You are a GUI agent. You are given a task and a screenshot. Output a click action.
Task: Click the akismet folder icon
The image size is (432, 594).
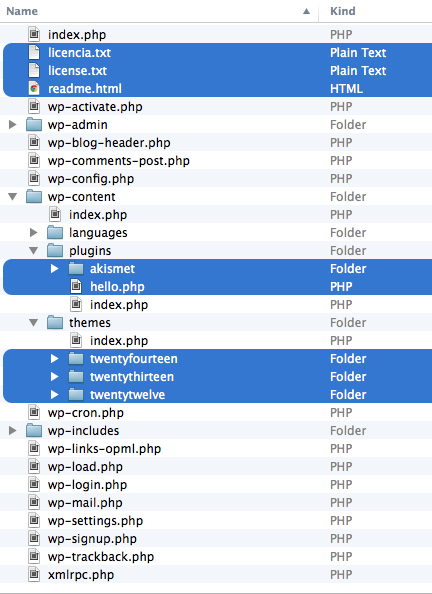click(76, 269)
